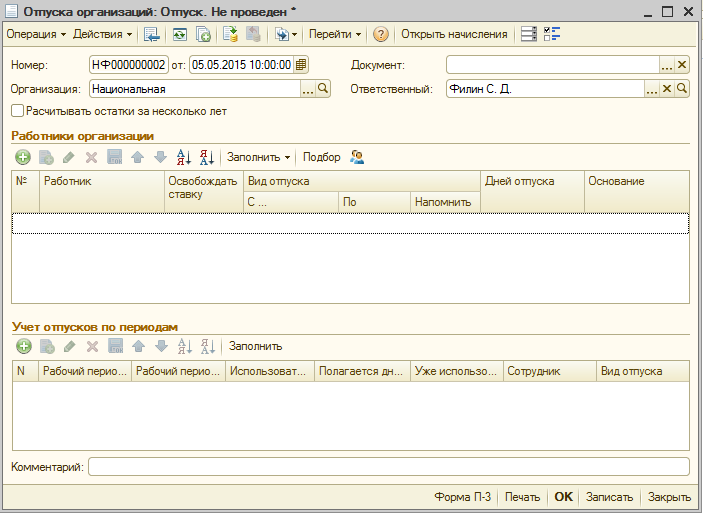Click the Документ input field
The width and height of the screenshot is (703, 513).
click(552, 65)
